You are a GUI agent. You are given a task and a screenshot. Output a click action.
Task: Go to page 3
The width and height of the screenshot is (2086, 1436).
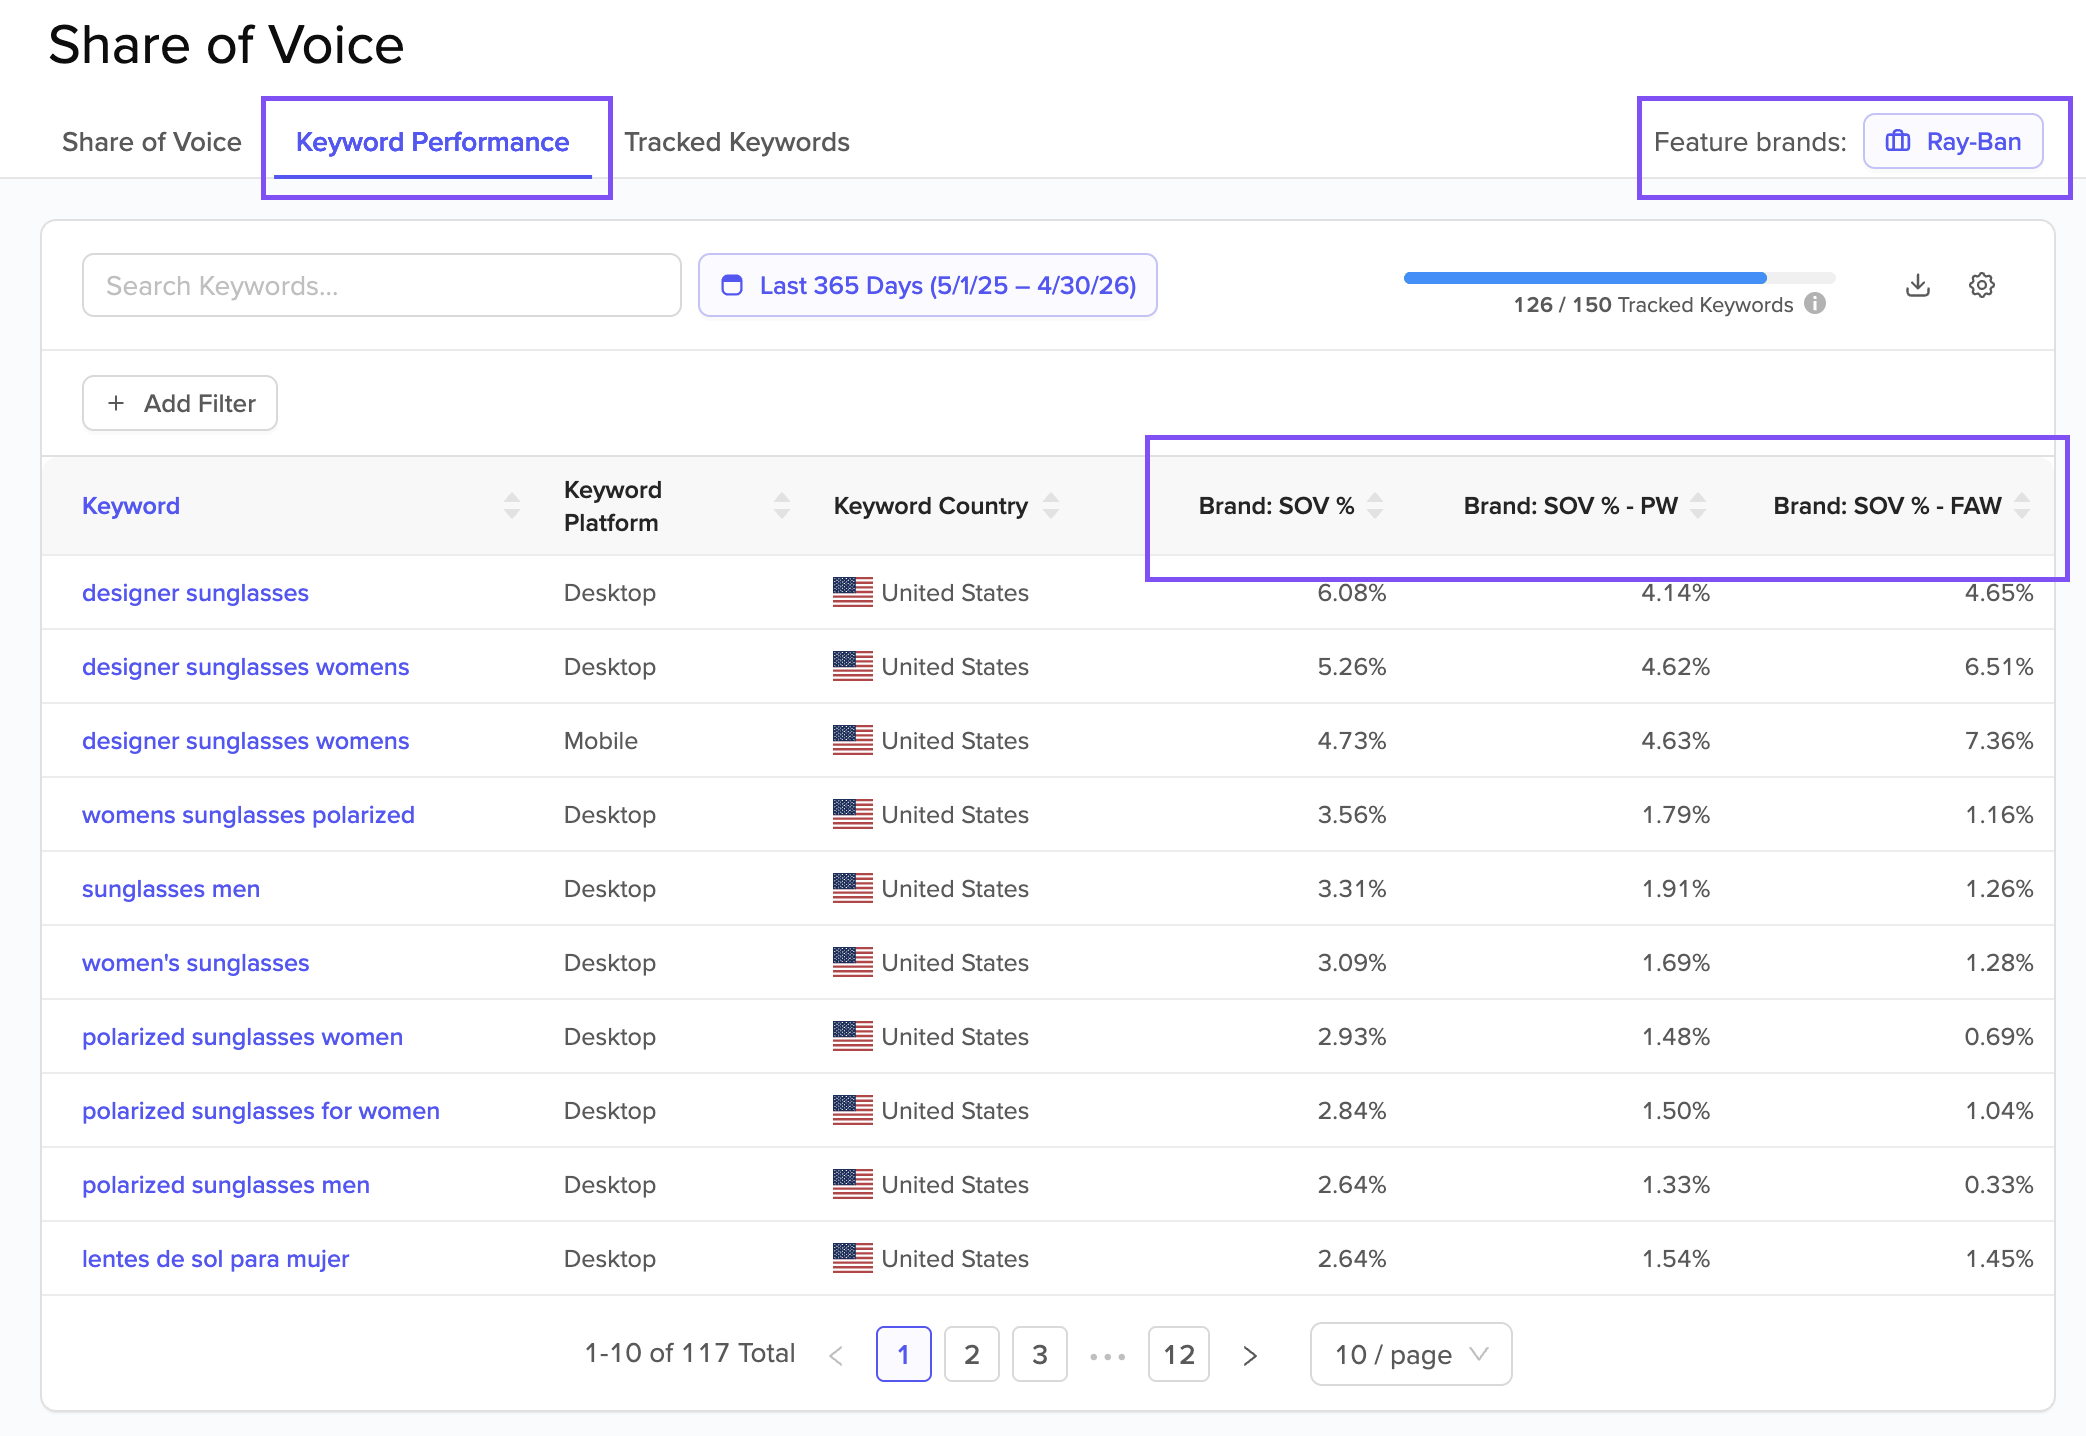pos(1039,1354)
